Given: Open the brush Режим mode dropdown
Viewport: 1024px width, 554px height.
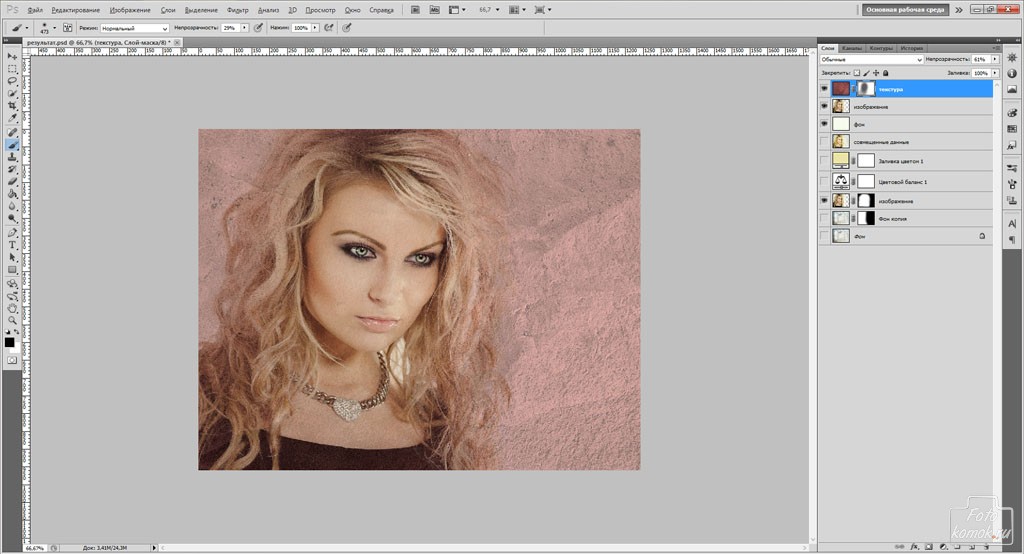Looking at the screenshot, I should click(x=135, y=28).
